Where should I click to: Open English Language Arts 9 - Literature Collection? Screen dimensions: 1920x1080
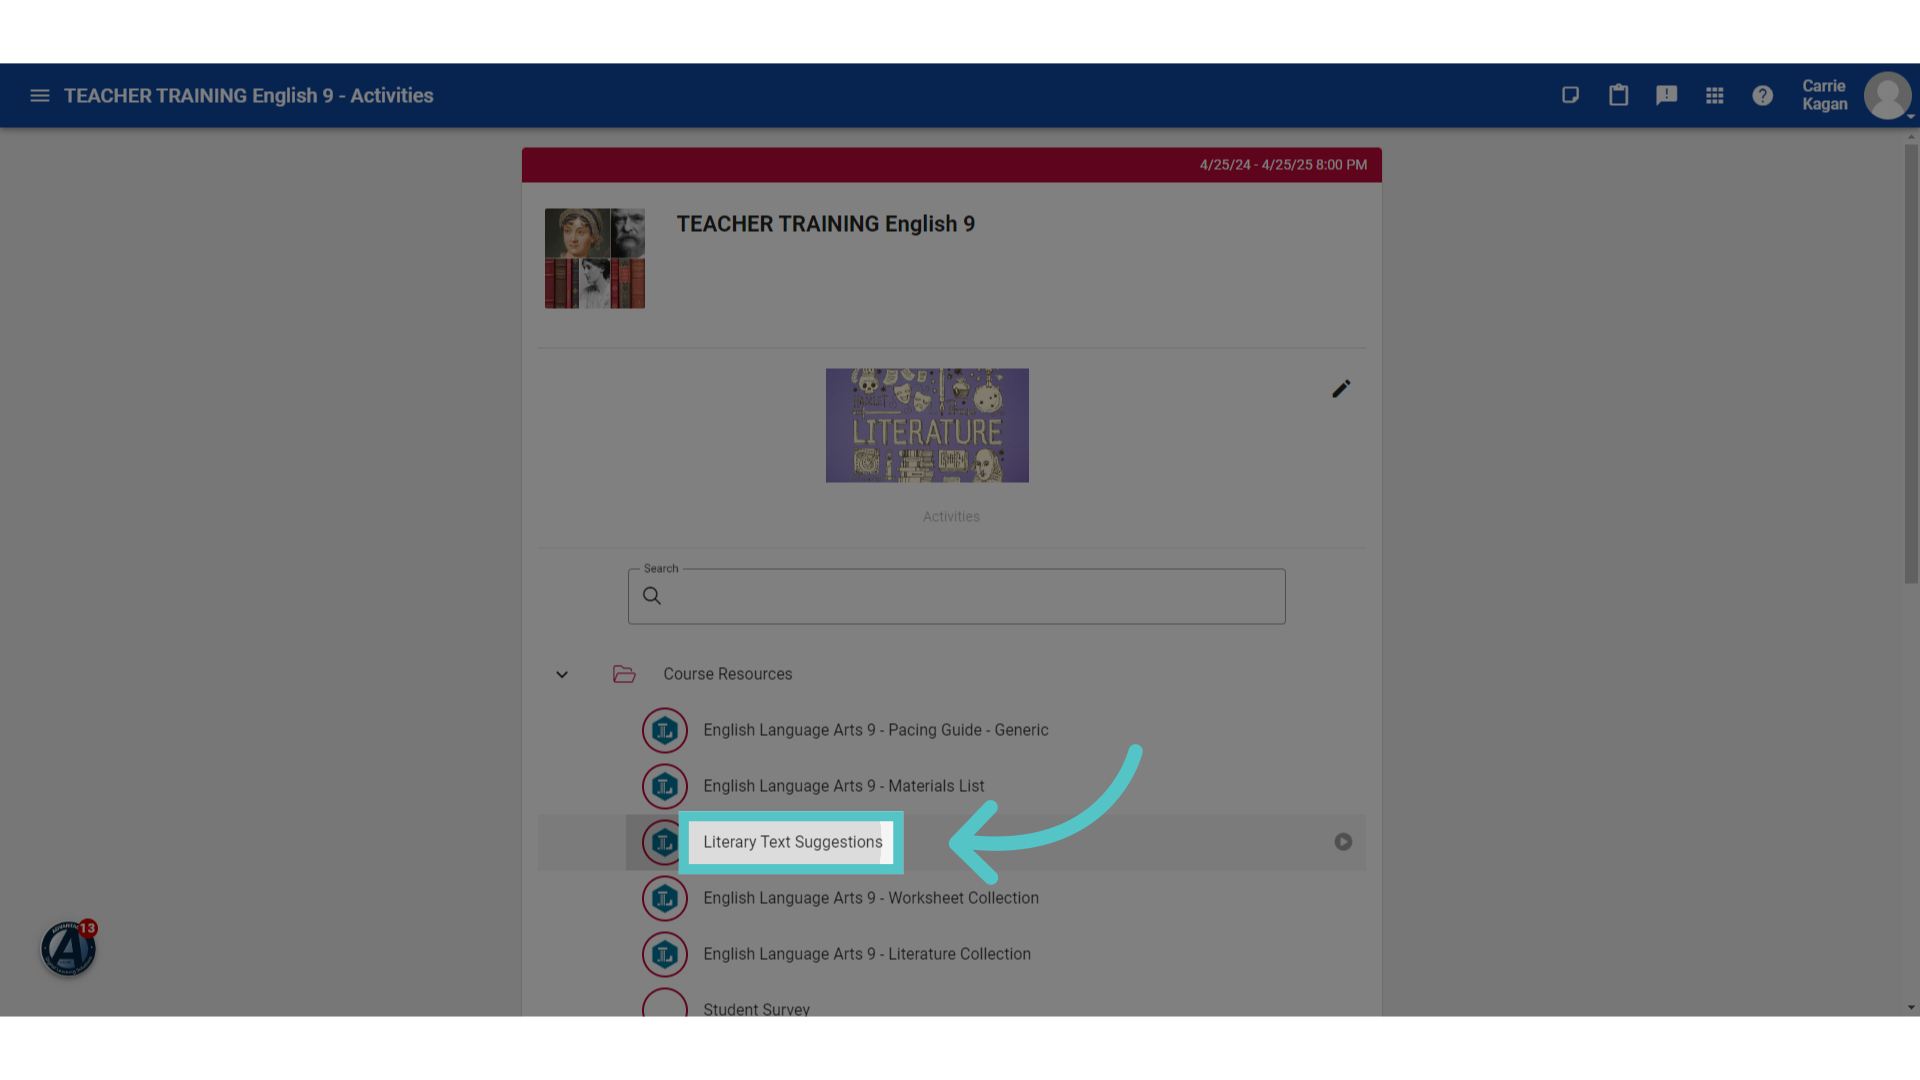pyautogui.click(x=867, y=954)
